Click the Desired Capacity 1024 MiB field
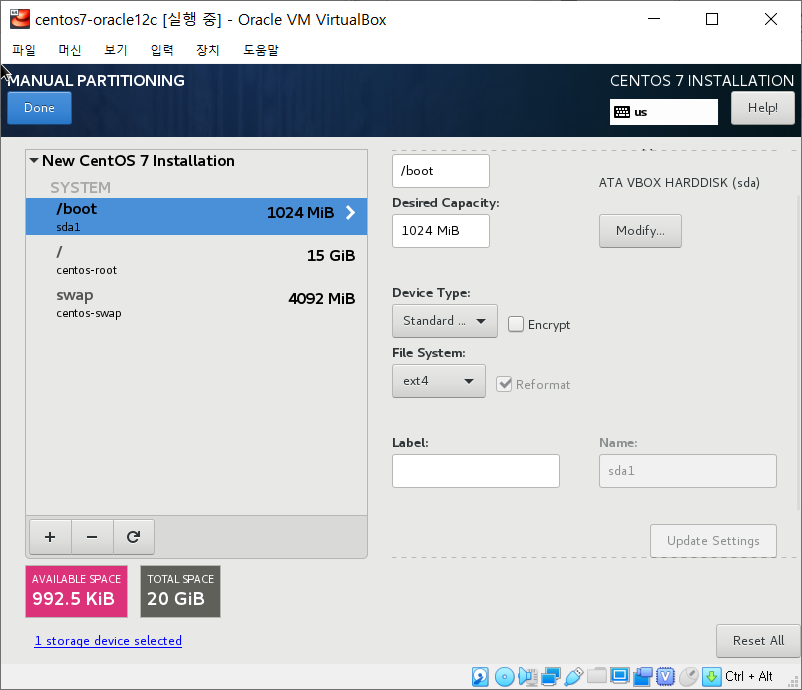Image resolution: width=802 pixels, height=690 pixels. pos(441,231)
